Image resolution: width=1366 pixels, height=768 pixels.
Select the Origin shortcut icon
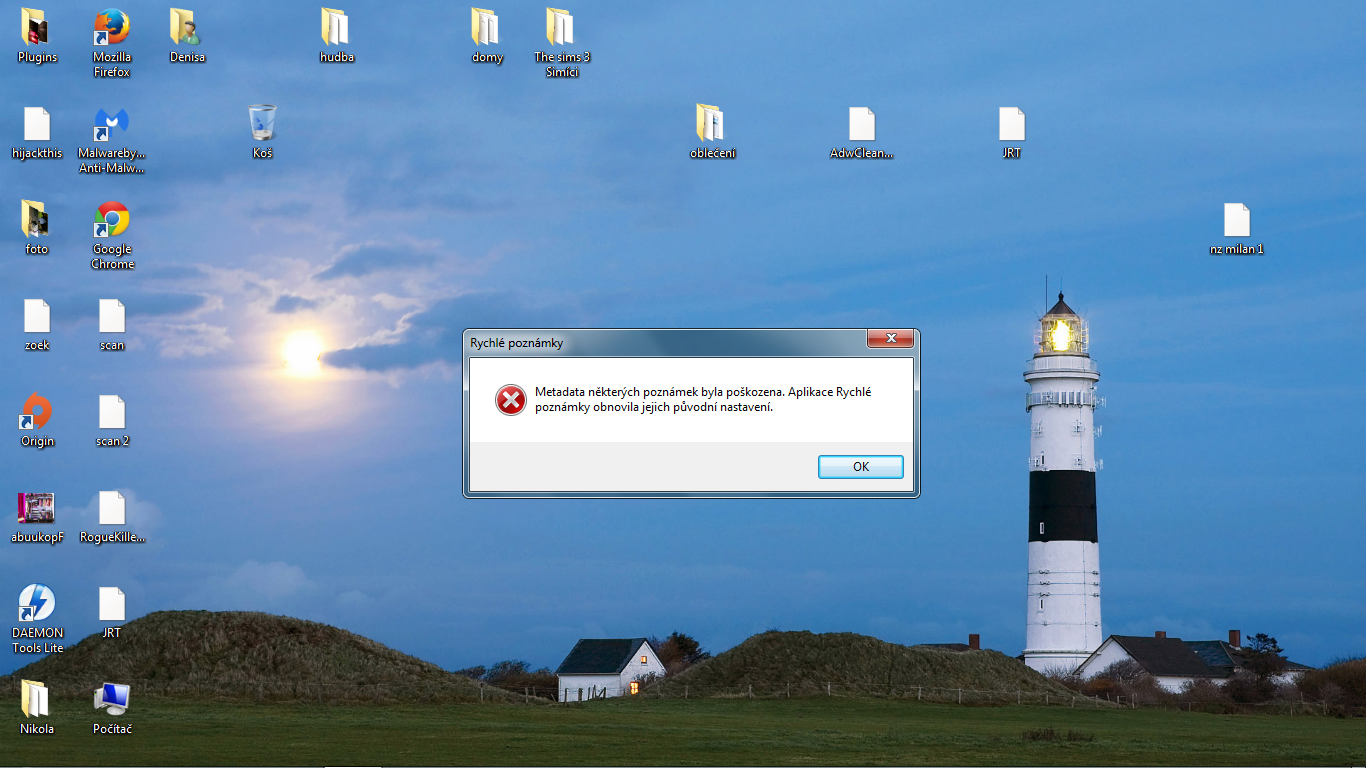point(37,411)
